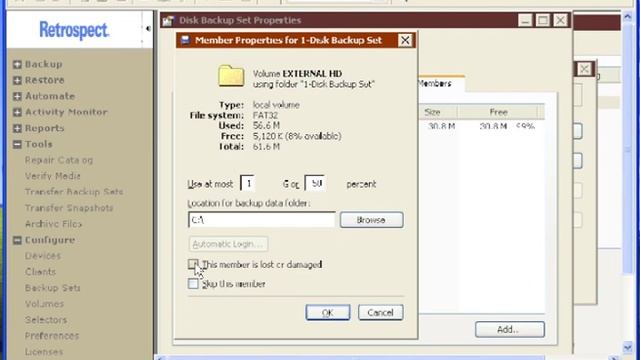Click the Disk Backup Set Properties title icon
The width and height of the screenshot is (640, 360).
tap(168, 20)
